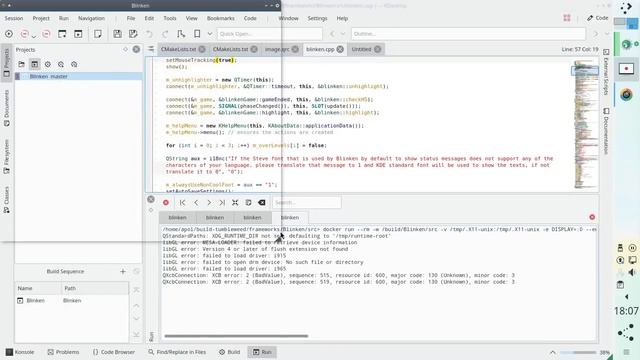640x360 pixels.
Task: Copy the Run output to clipboard
Action: tap(248, 202)
